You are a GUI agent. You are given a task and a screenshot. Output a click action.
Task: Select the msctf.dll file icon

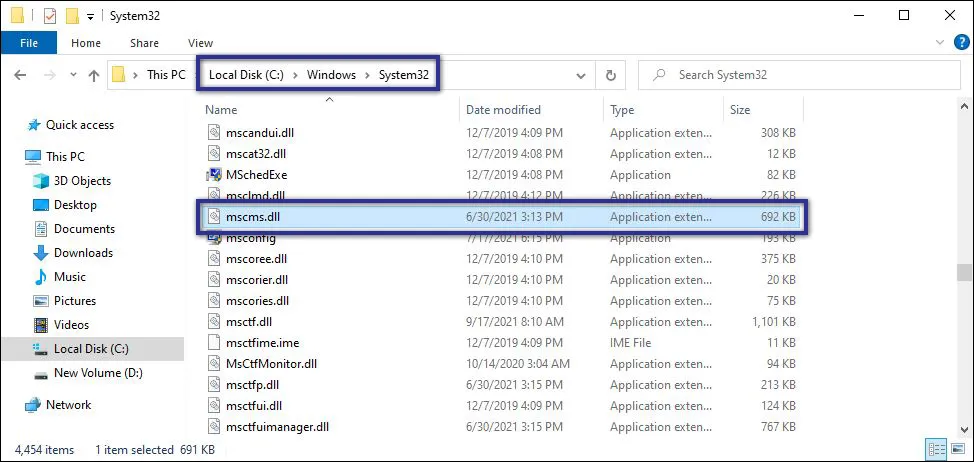(x=214, y=322)
